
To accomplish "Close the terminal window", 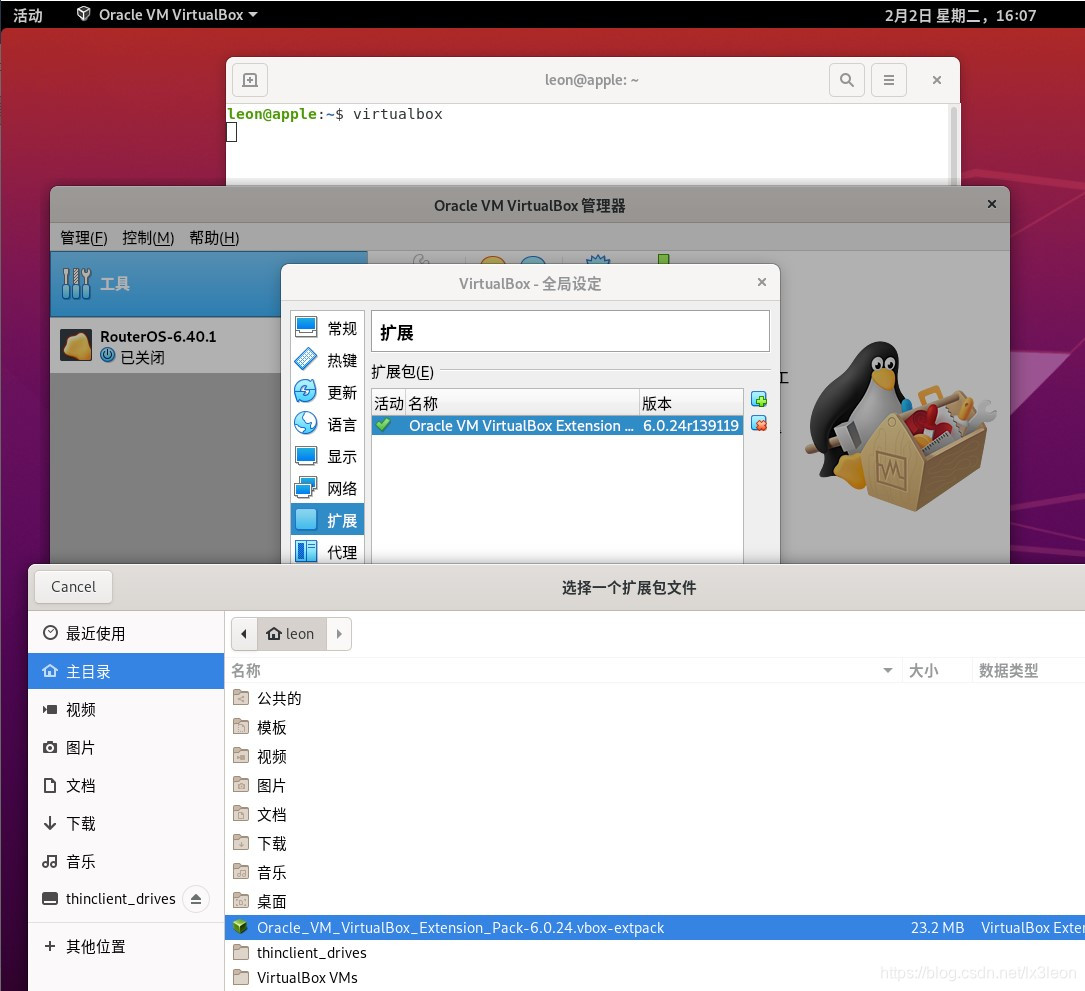I will 937,80.
